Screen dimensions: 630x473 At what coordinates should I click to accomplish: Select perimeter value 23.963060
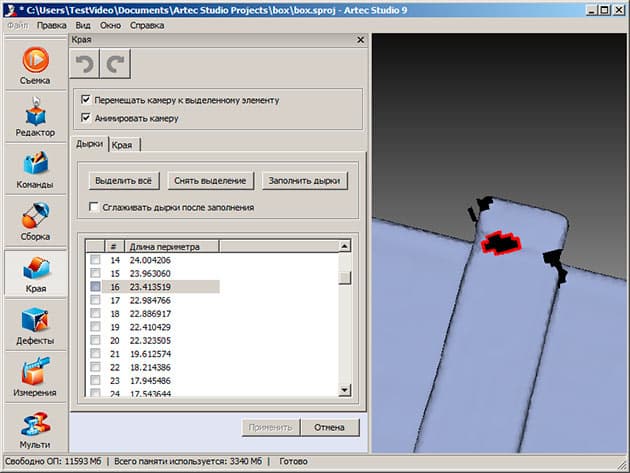(x=150, y=273)
